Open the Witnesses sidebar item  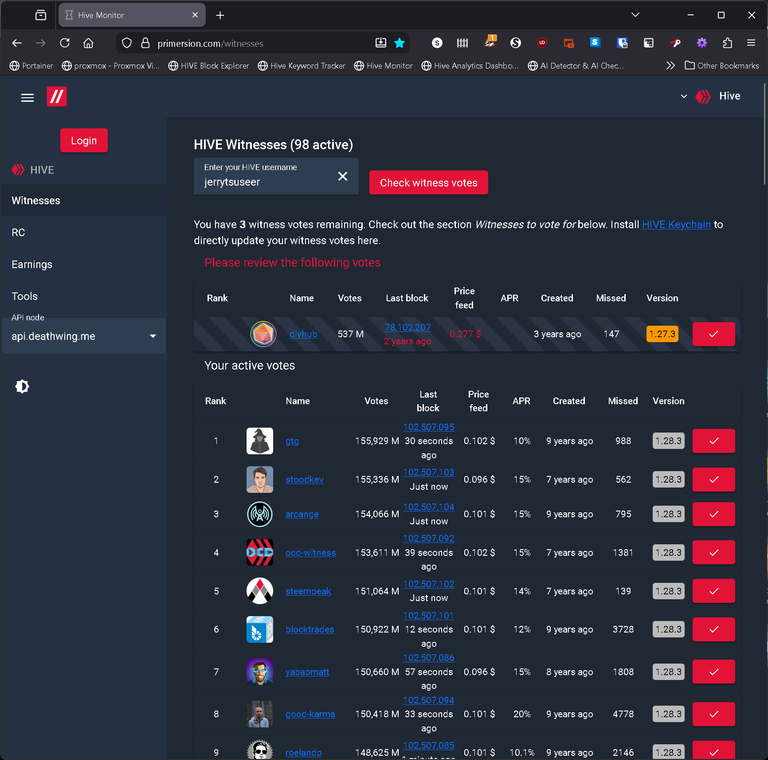pyautogui.click(x=84, y=200)
